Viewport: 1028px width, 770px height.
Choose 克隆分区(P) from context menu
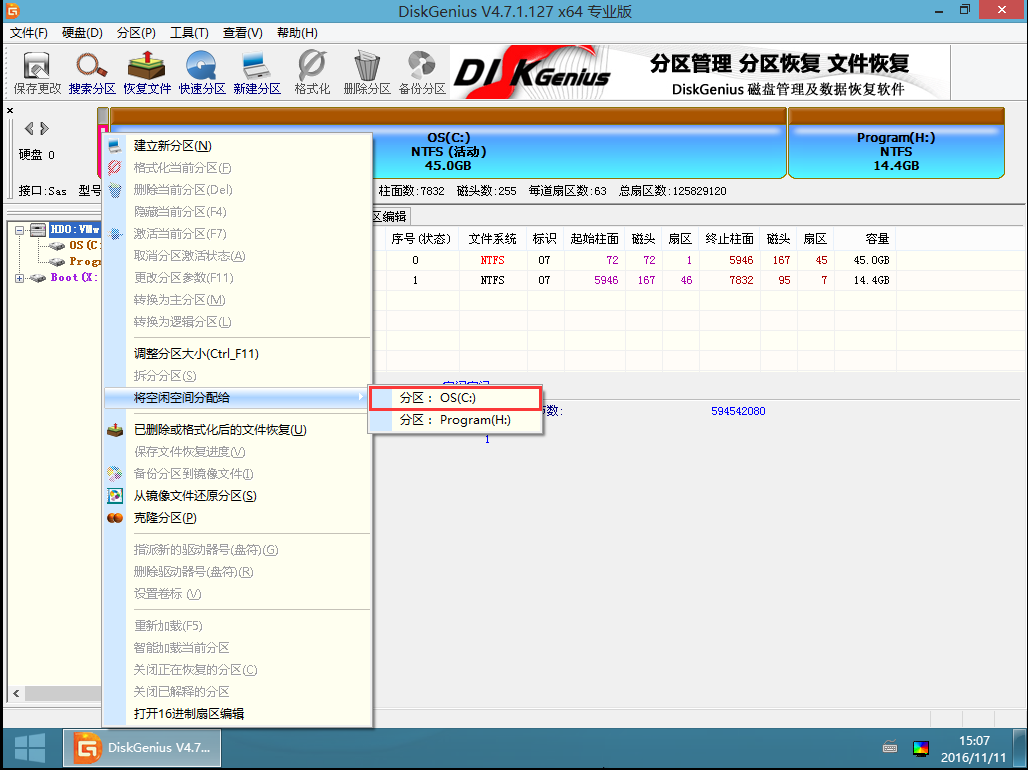tap(237, 518)
